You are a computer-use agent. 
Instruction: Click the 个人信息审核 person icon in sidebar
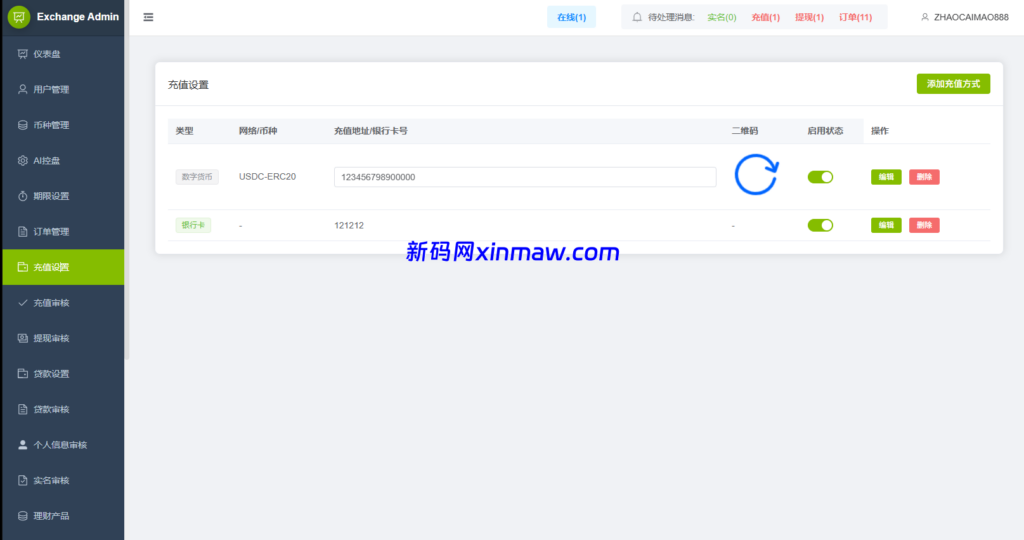[23, 445]
